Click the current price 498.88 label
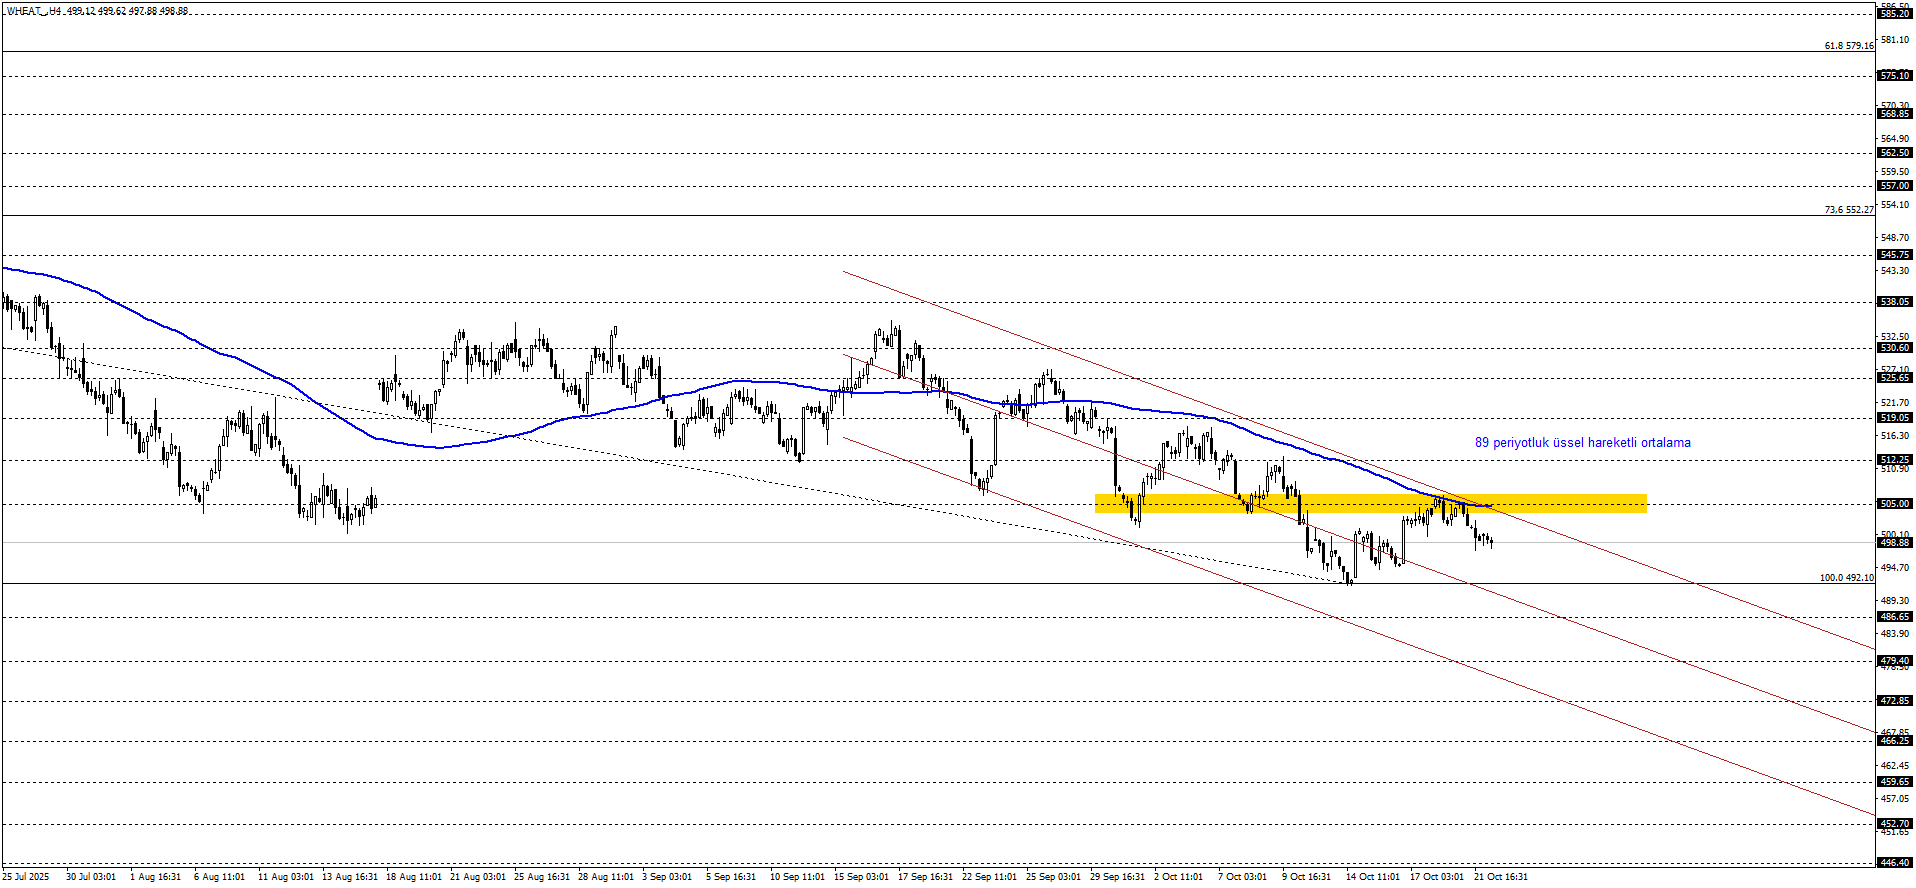Image resolution: width=1916 pixels, height=888 pixels. [1894, 543]
